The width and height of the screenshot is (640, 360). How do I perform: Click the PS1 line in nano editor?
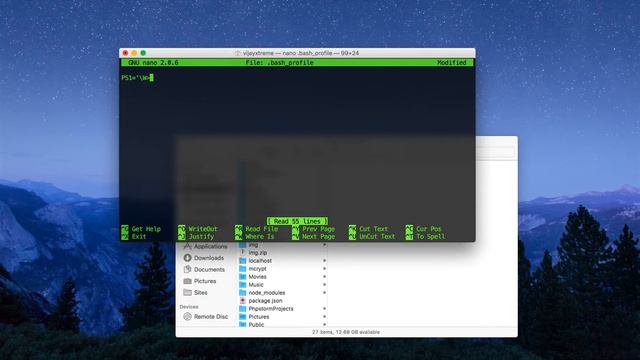click(137, 78)
